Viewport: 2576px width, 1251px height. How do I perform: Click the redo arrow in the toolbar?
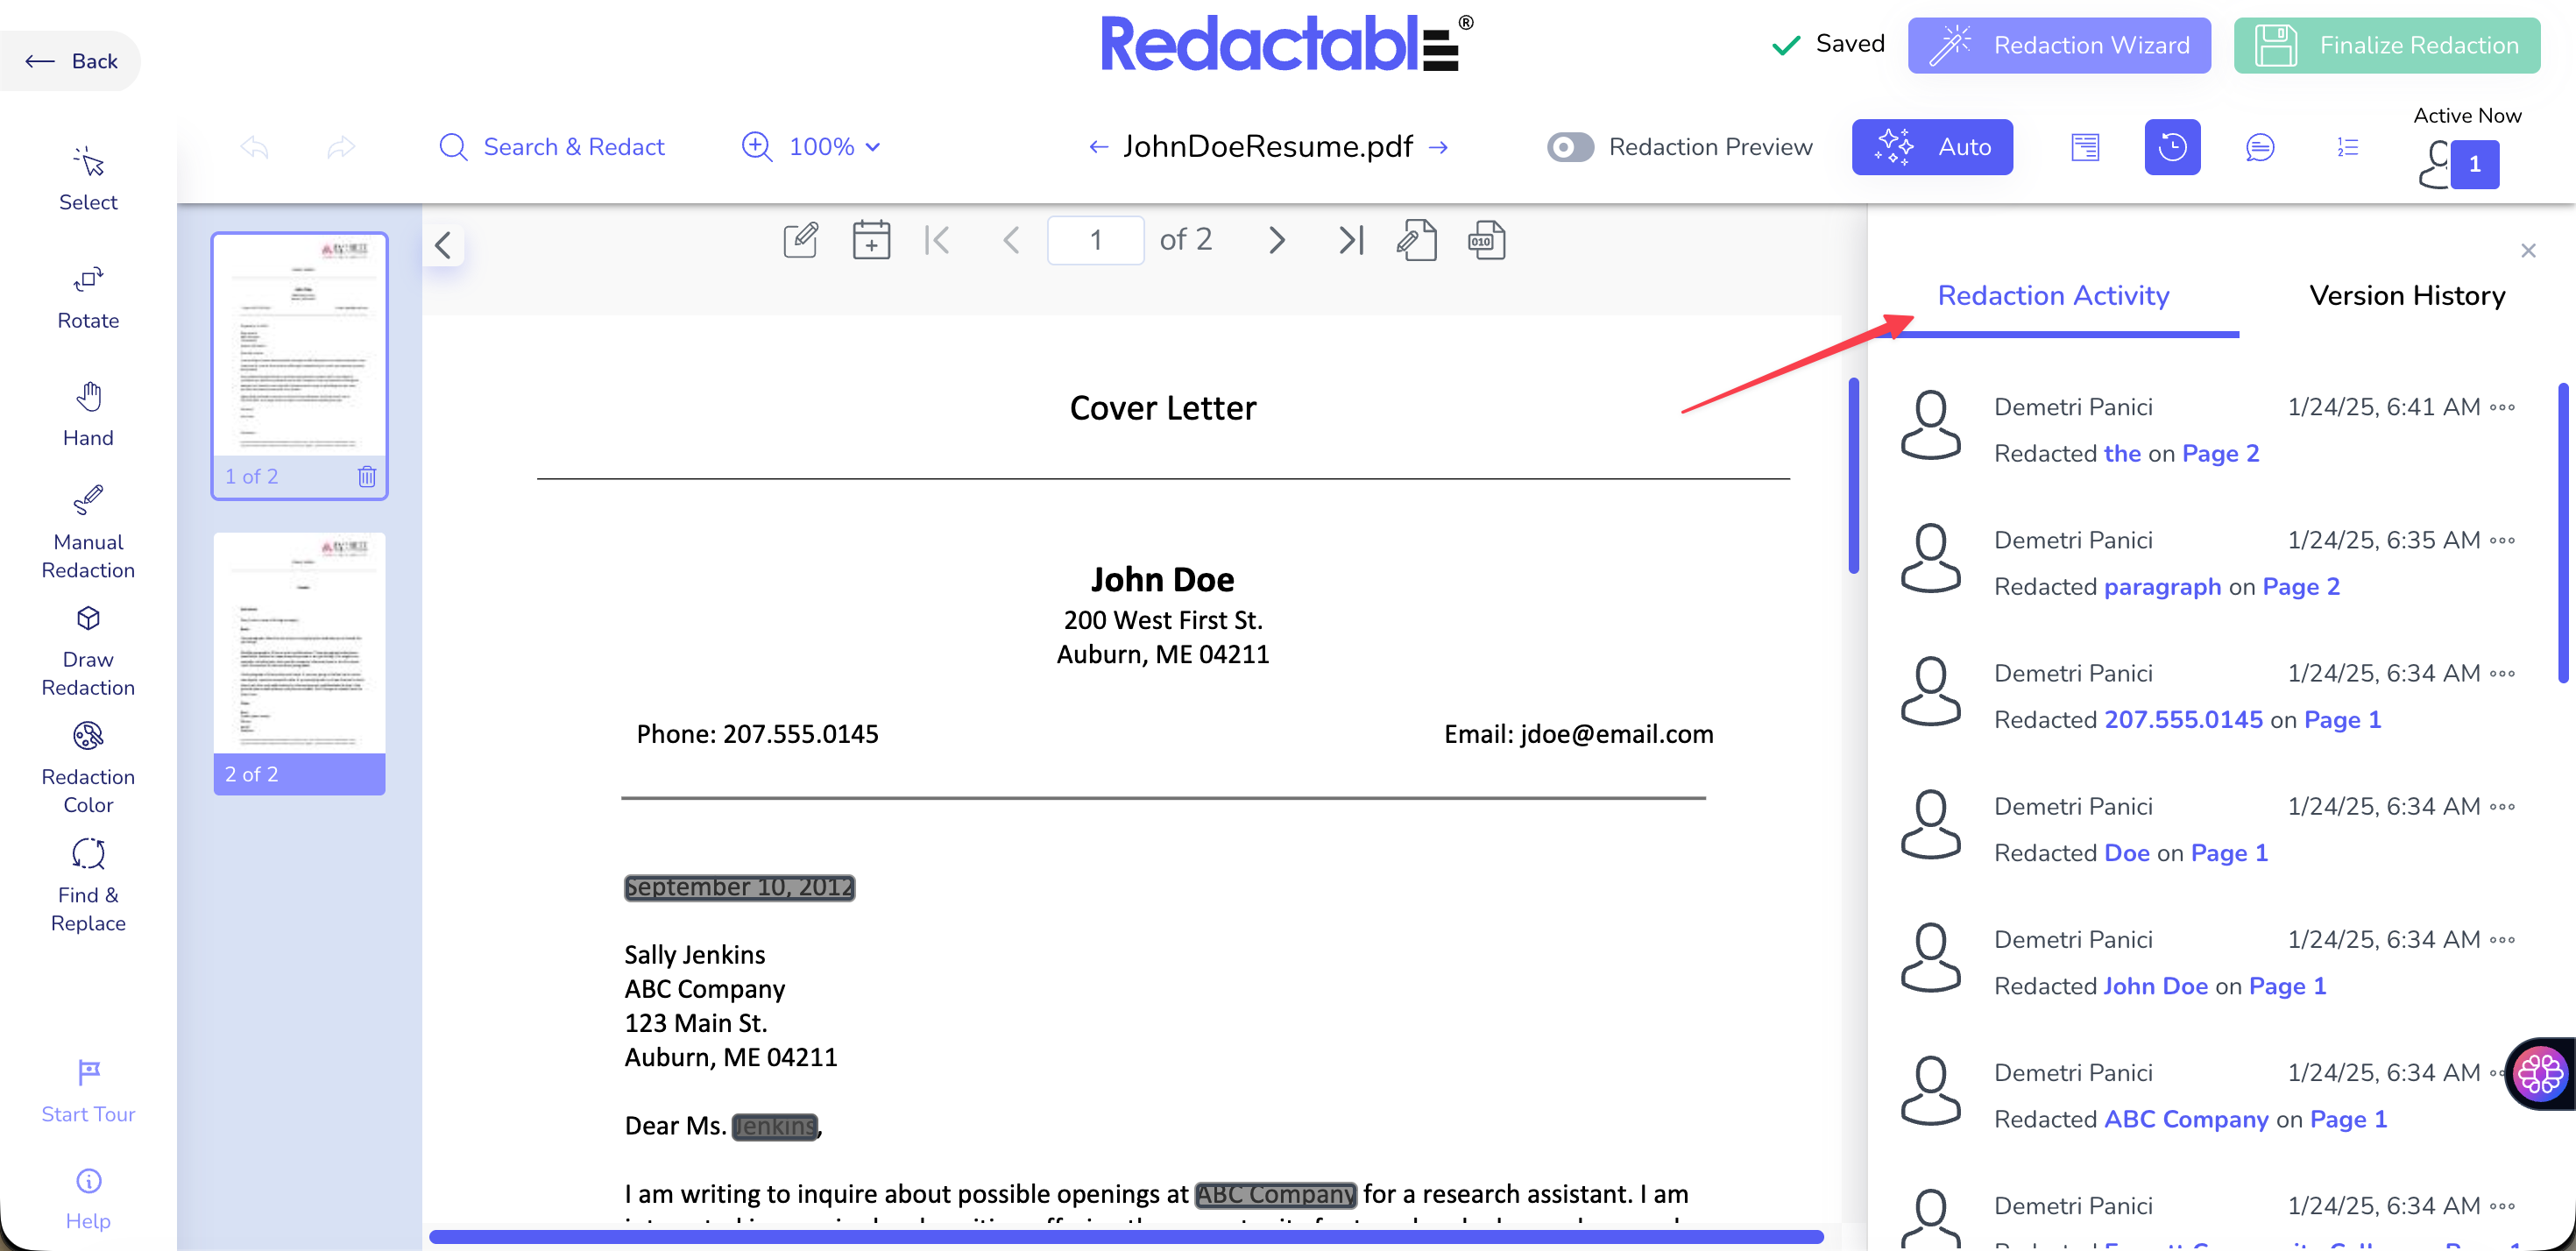tap(341, 147)
